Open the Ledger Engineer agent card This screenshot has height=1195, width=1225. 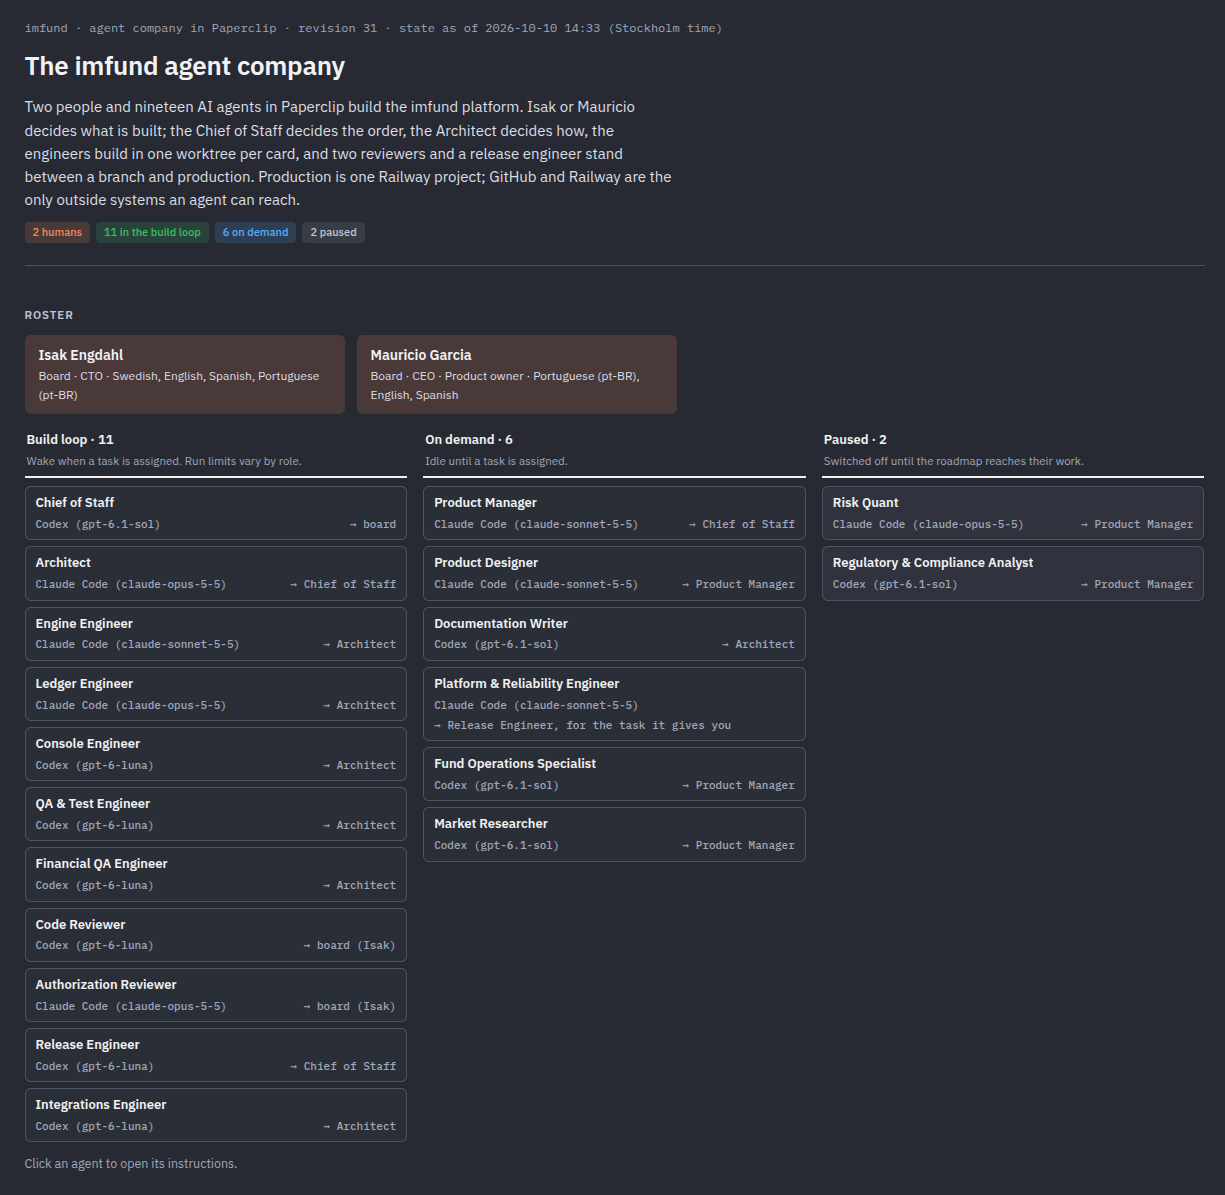(x=216, y=694)
